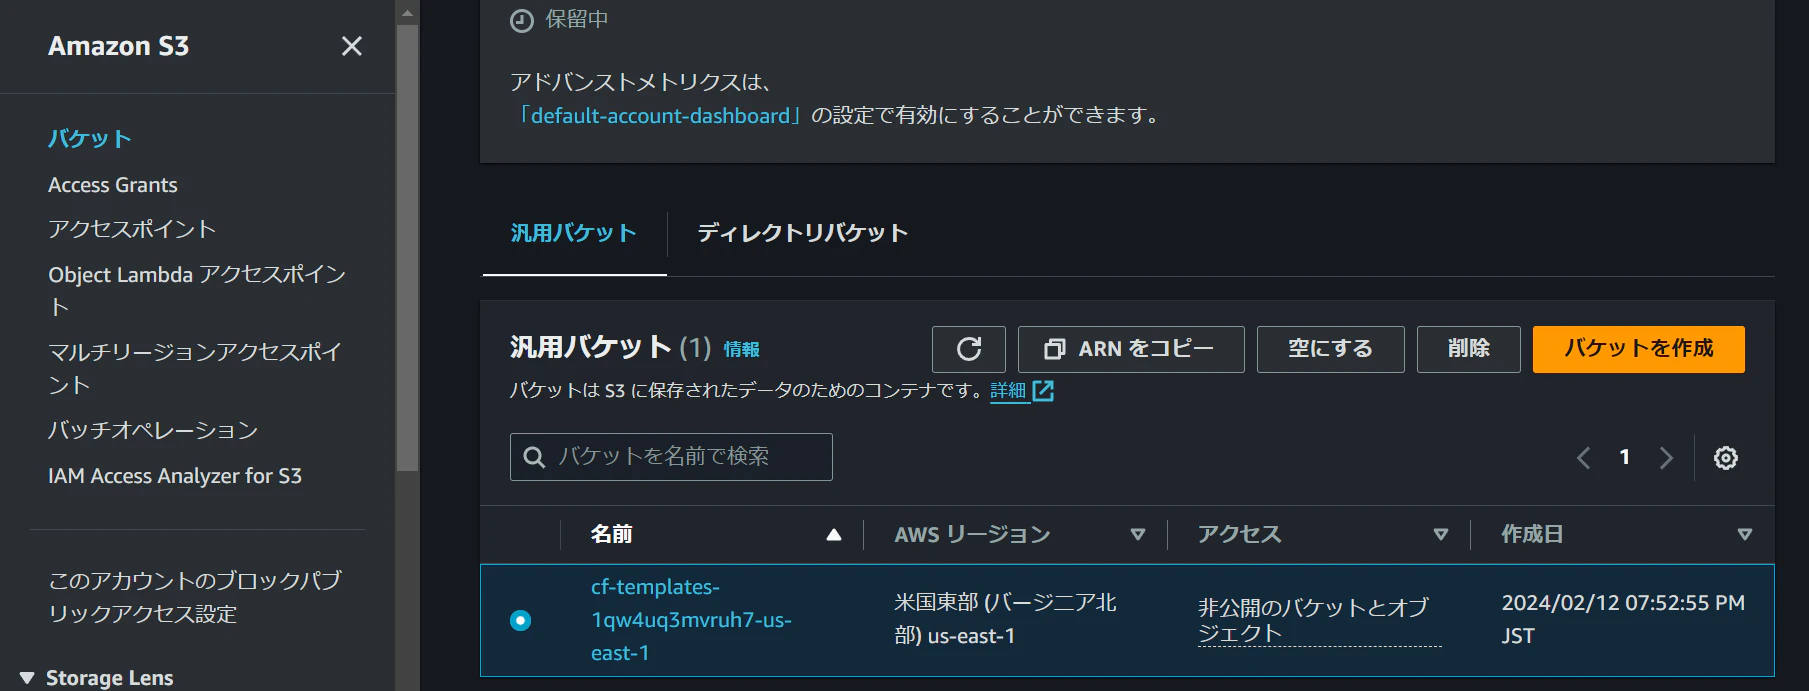
Task: Click the magnifier icon in bucket search
Action: (535, 457)
